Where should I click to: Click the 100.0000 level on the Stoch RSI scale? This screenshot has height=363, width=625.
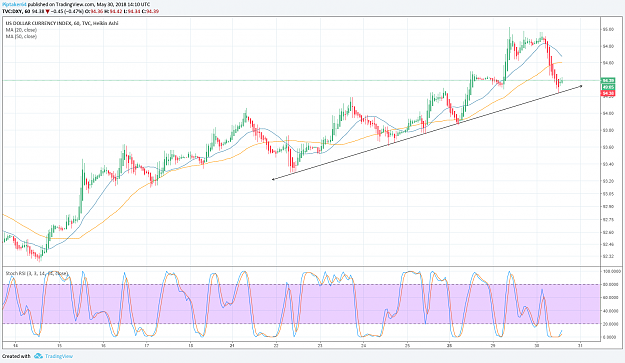(611, 271)
